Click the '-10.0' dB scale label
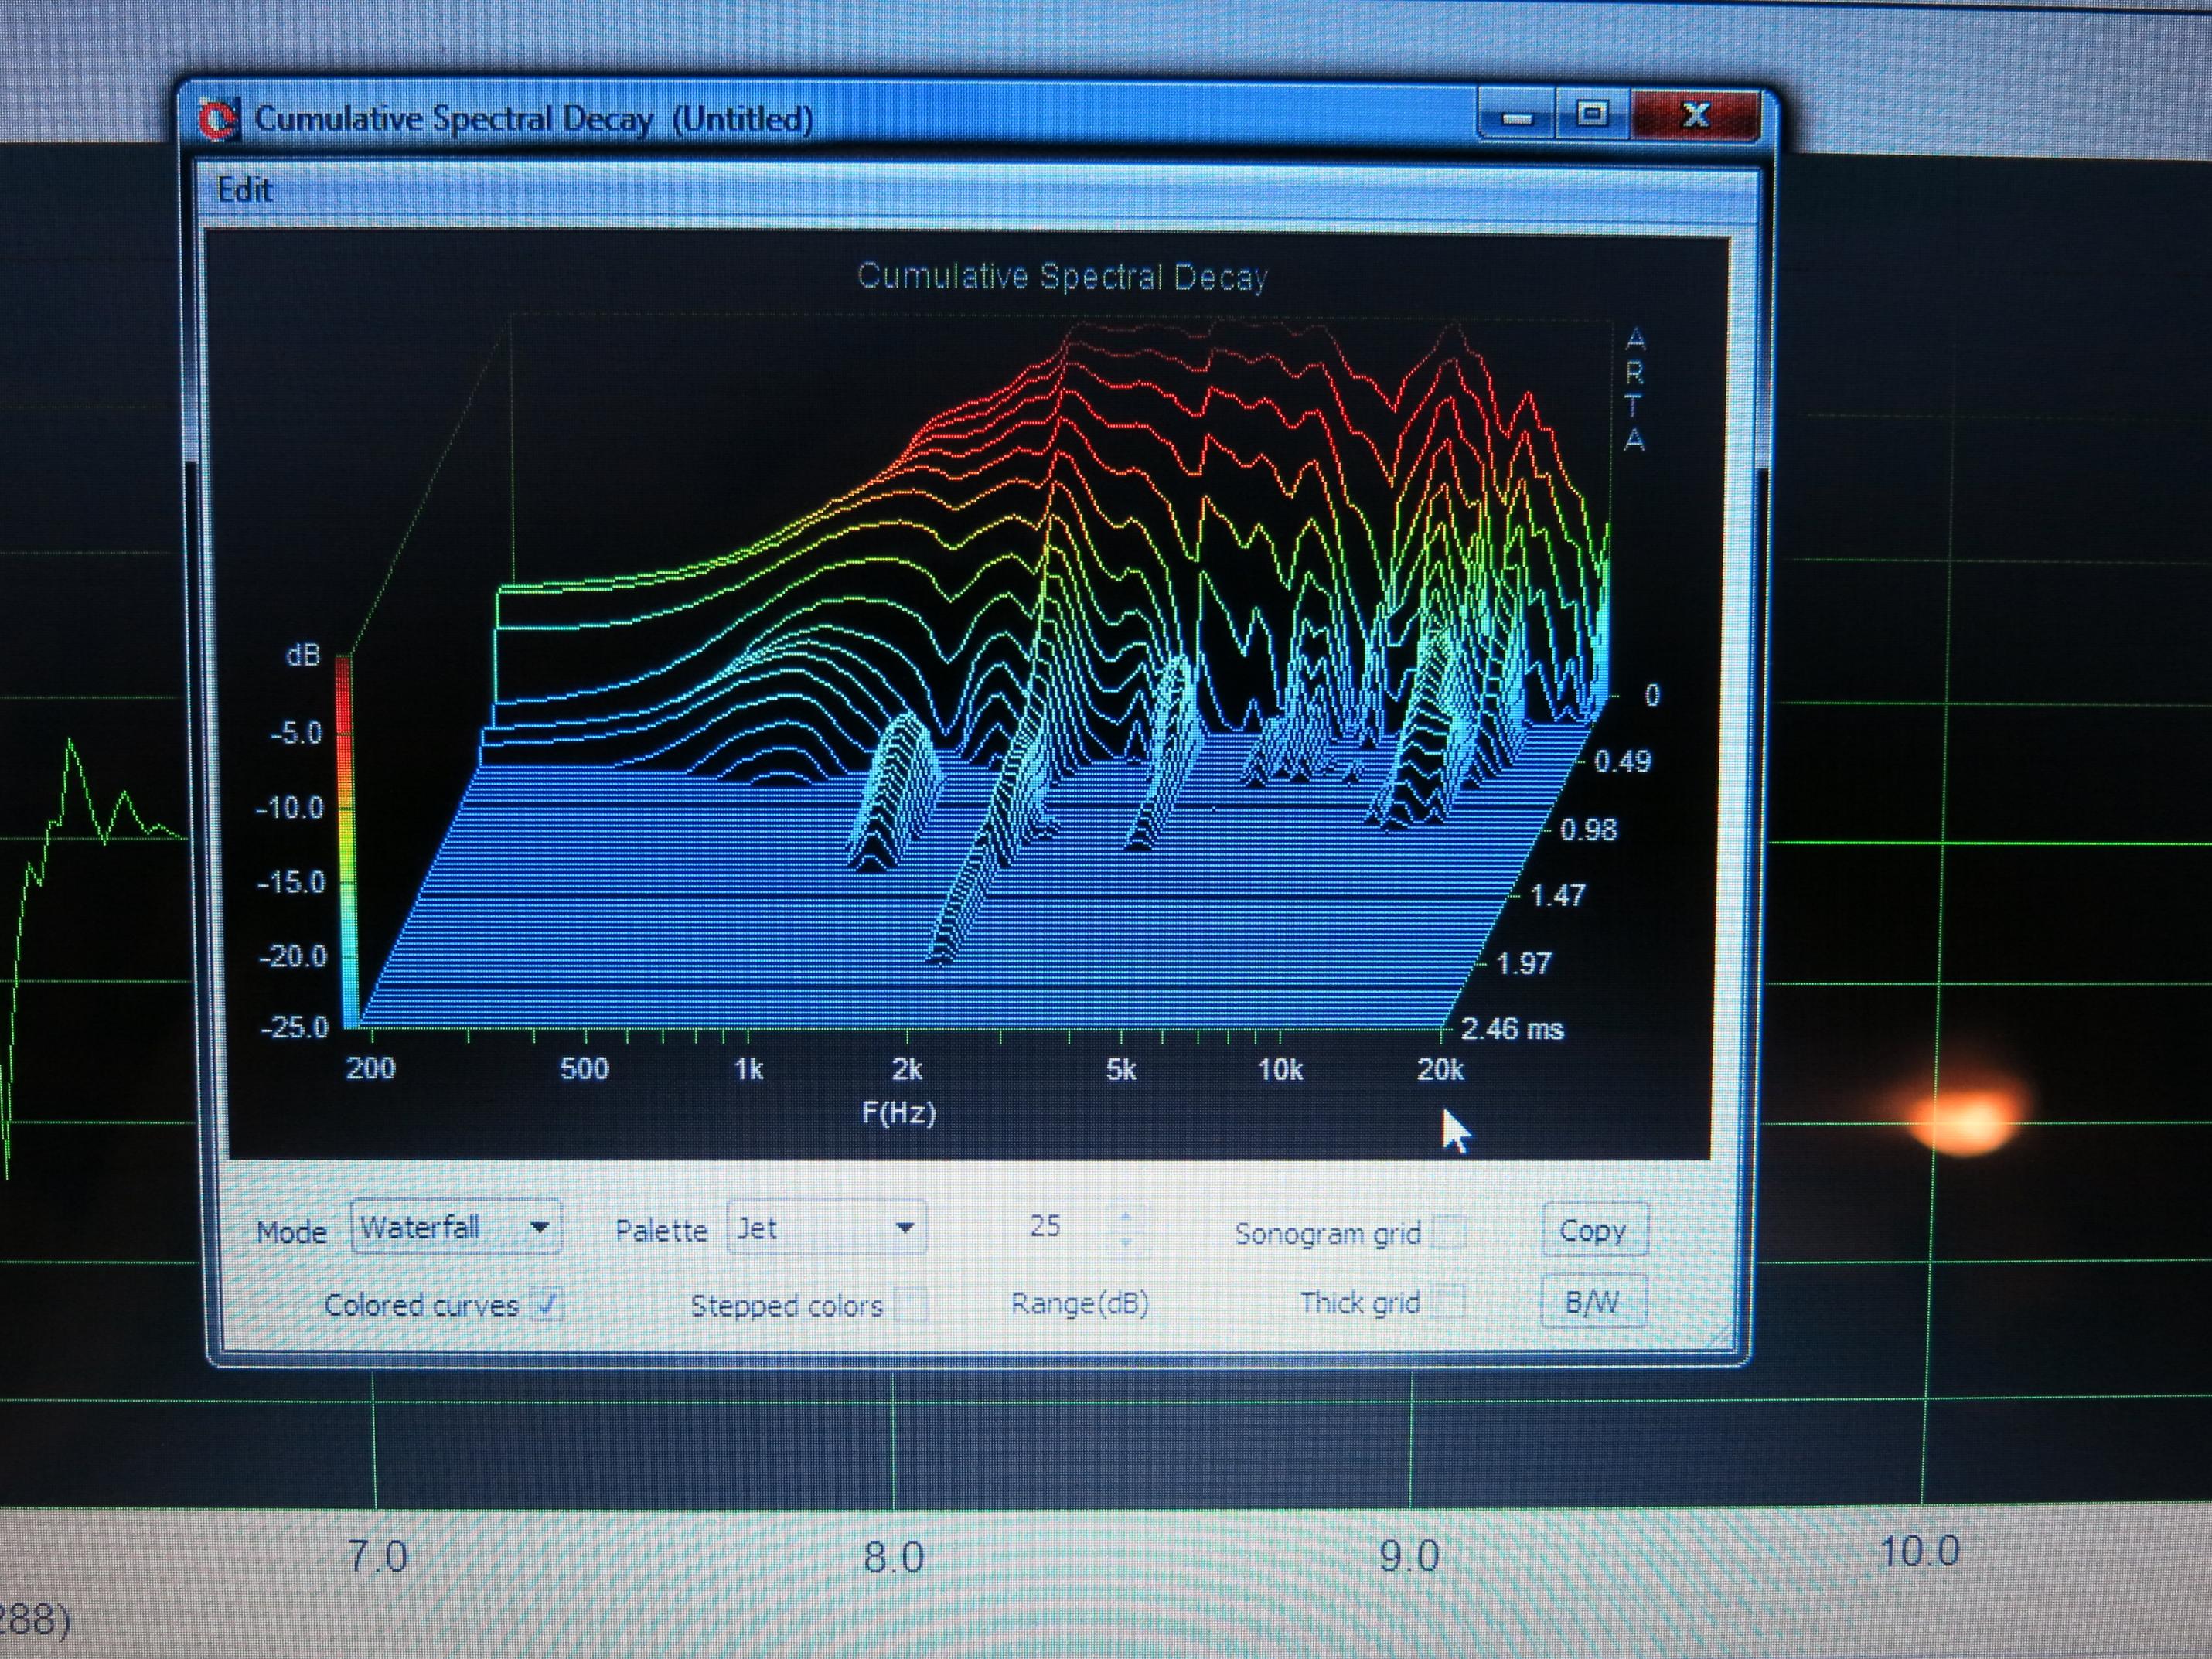Screen dimensions: 2212x1659 pyautogui.click(x=291, y=807)
